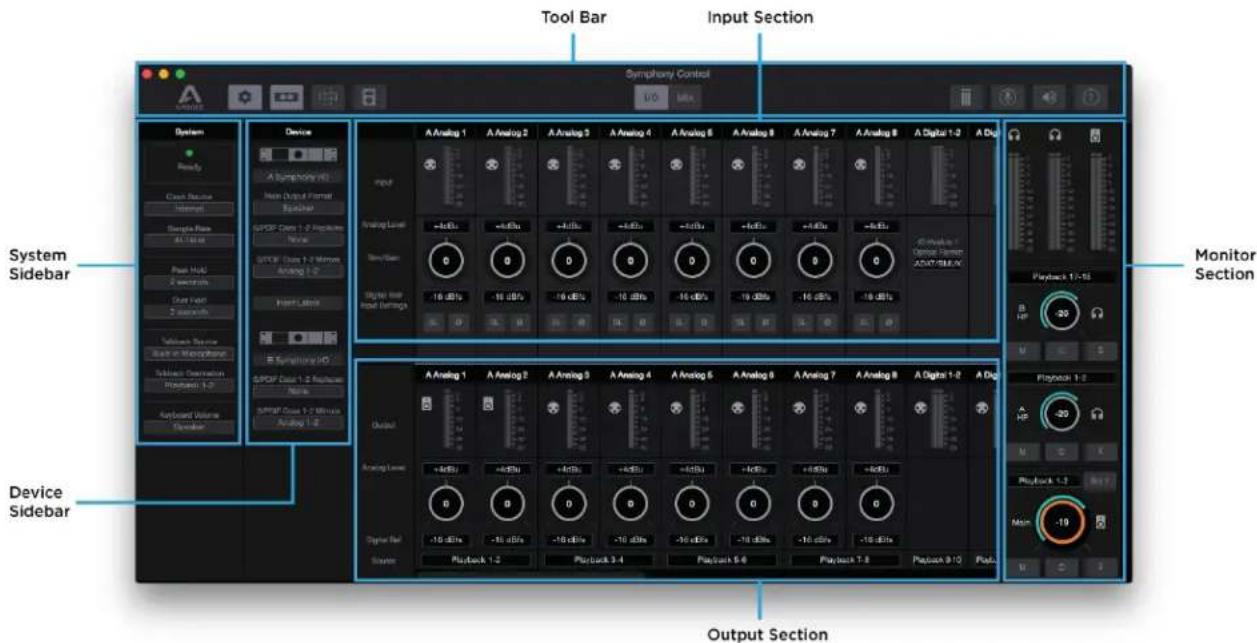Select the B Symphony I/O device button
The height and width of the screenshot is (643, 1257).
(299, 359)
